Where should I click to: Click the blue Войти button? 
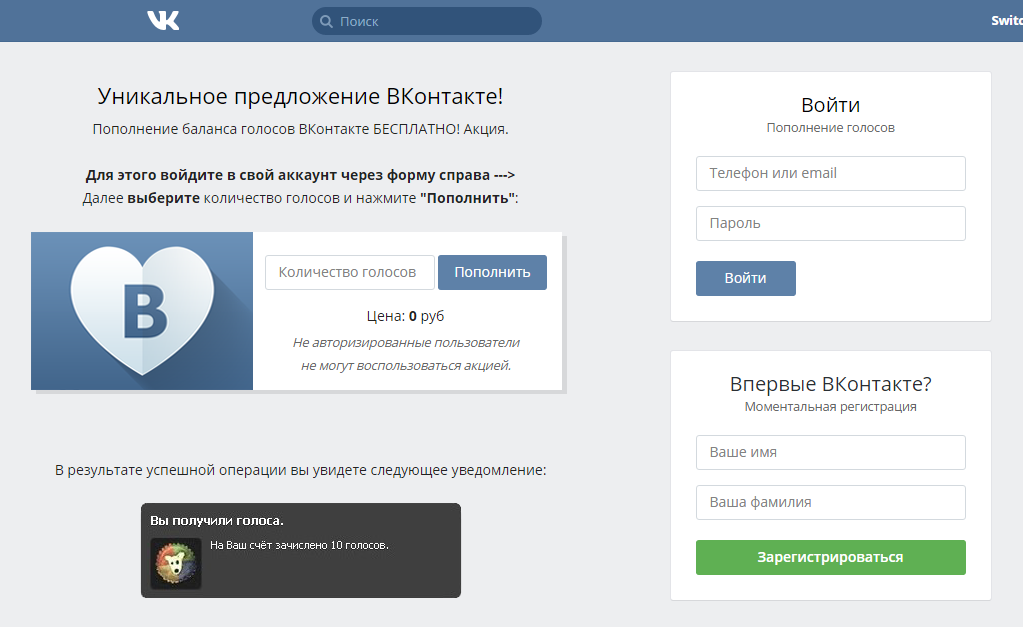pos(746,279)
